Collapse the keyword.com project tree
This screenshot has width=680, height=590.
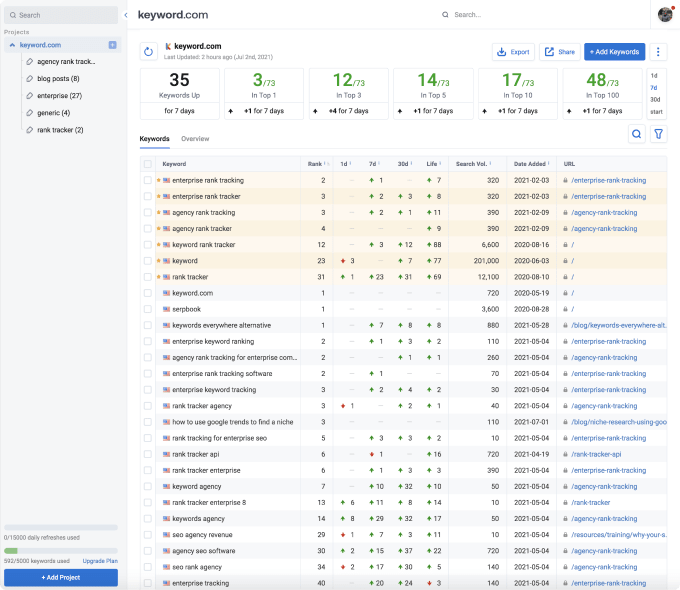(12, 45)
